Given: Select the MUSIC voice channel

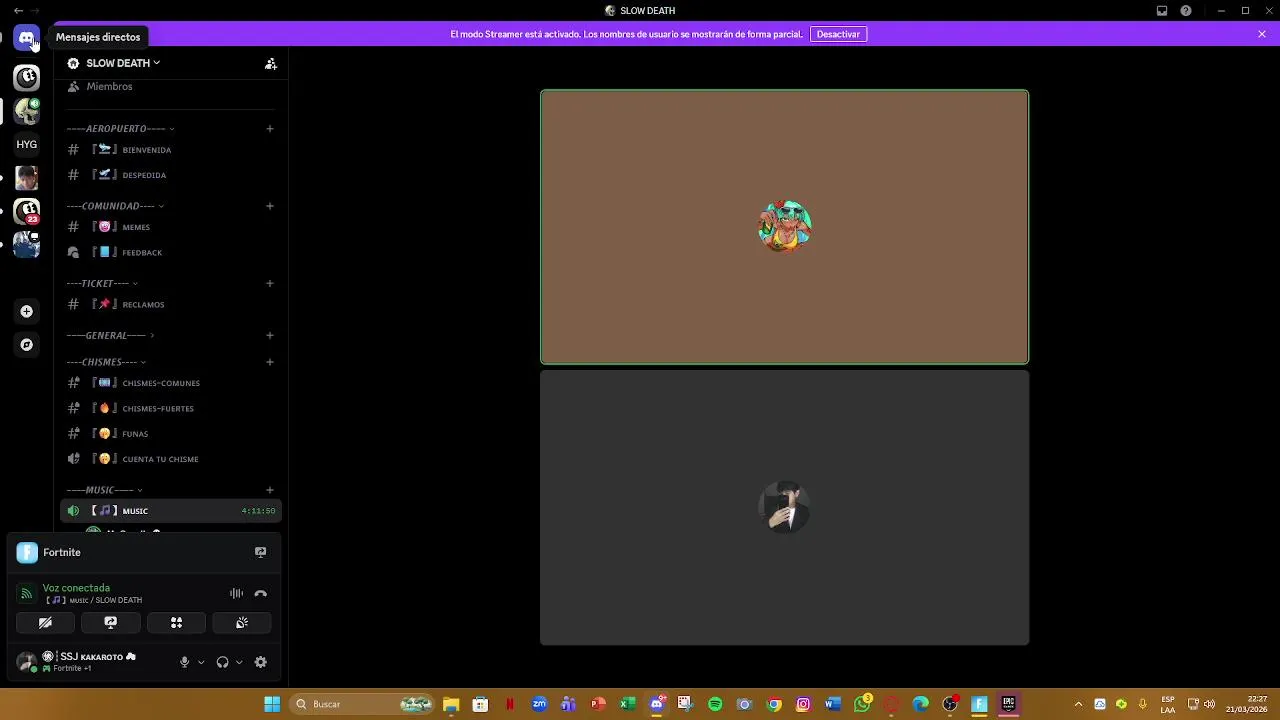Looking at the screenshot, I should pos(170,511).
